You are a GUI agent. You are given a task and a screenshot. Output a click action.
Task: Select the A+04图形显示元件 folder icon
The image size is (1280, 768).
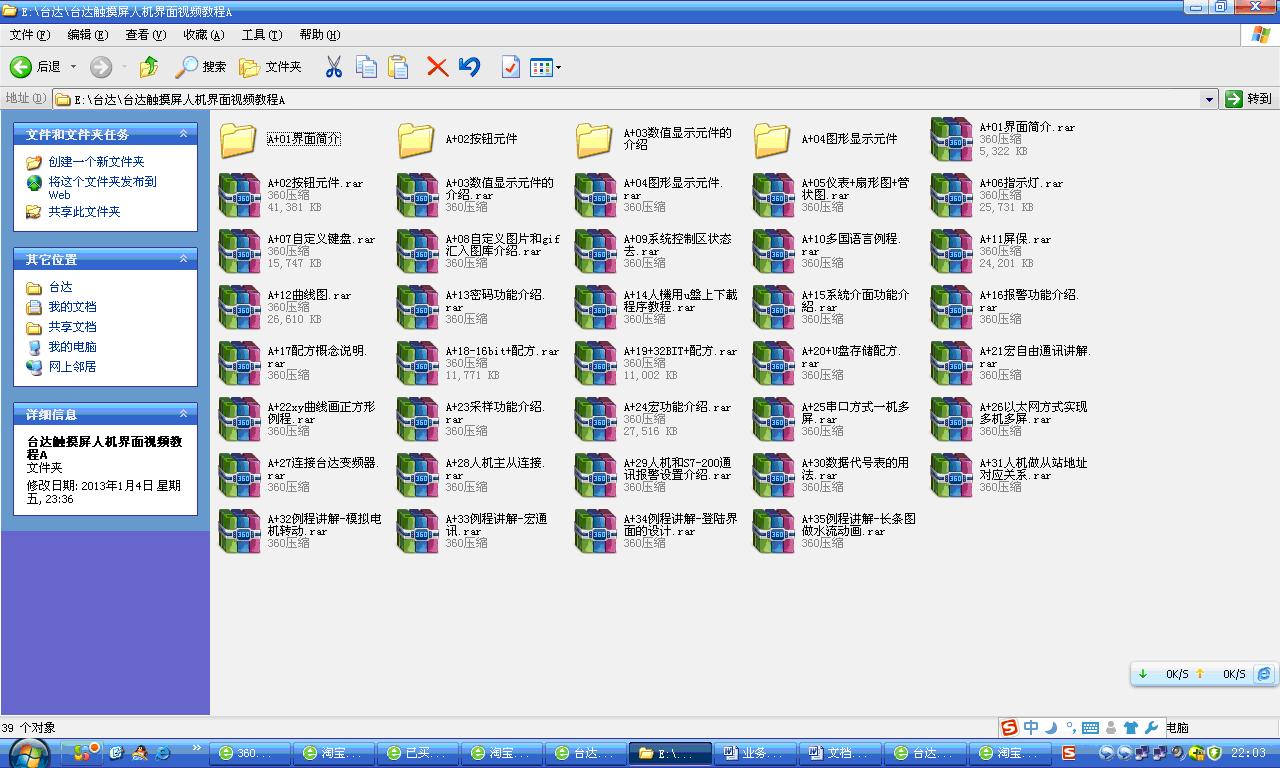click(x=773, y=139)
